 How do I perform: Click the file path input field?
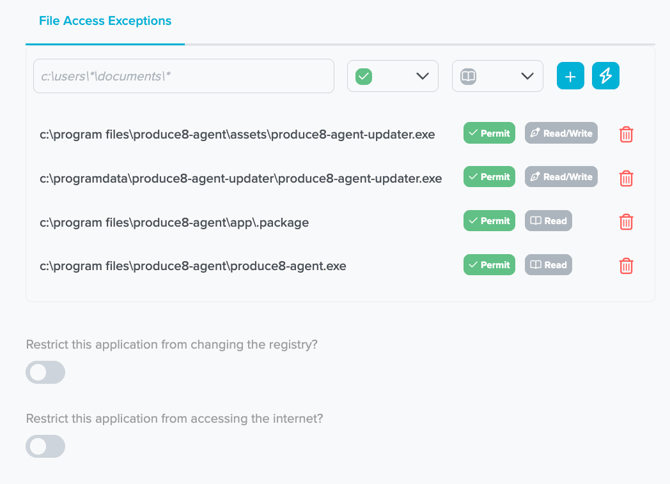[x=183, y=77]
